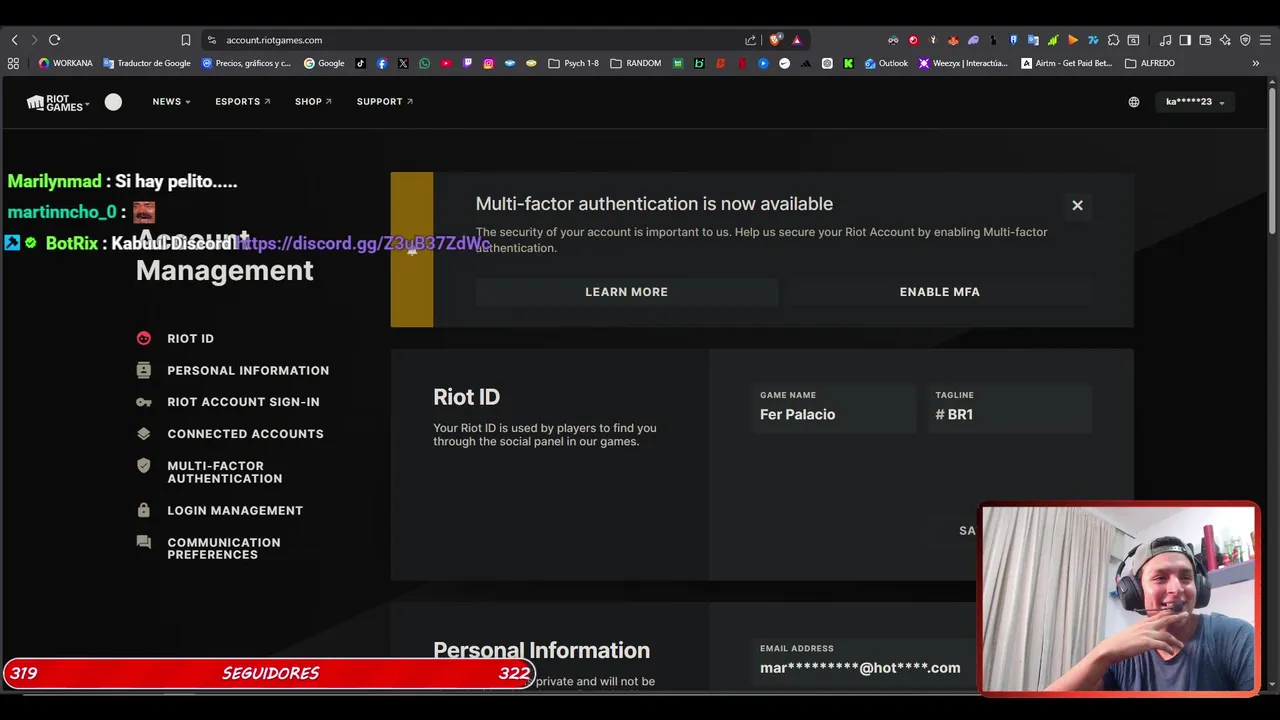Open the SUPPORT navigation link
The height and width of the screenshot is (720, 1280).
(385, 102)
